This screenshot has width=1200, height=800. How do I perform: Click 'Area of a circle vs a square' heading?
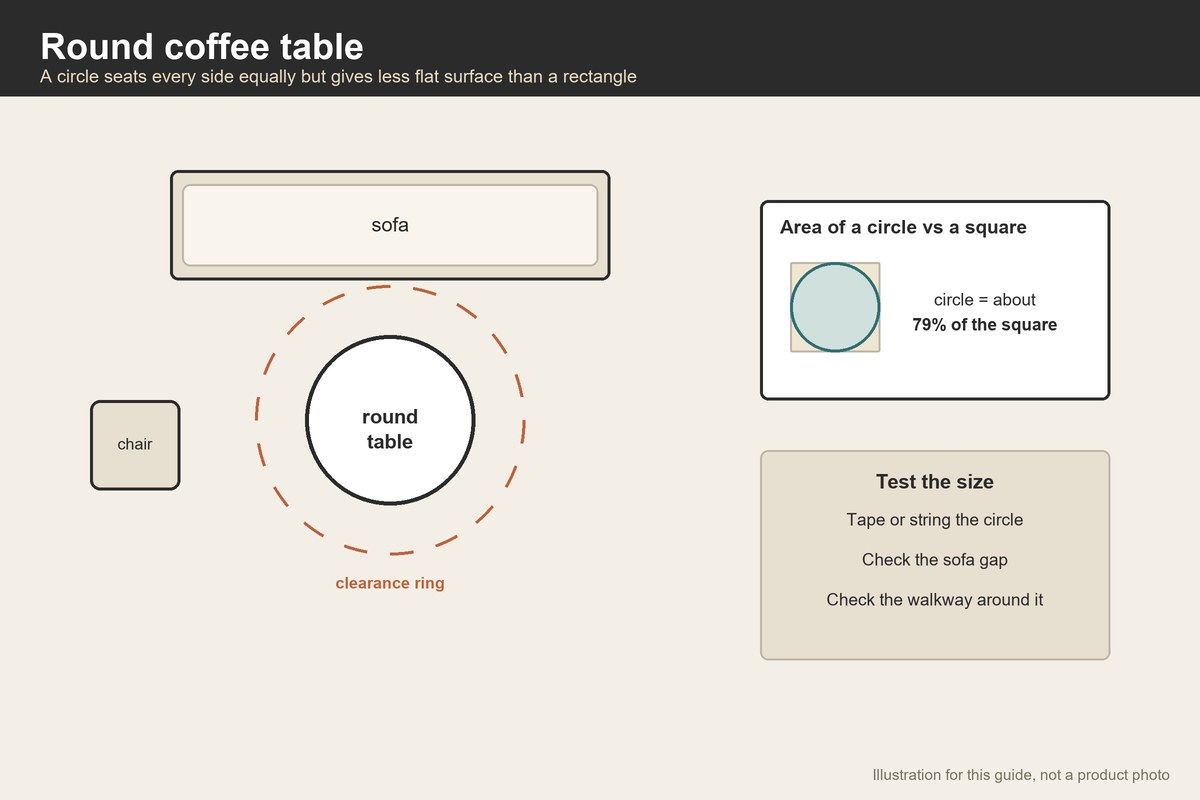[903, 227]
